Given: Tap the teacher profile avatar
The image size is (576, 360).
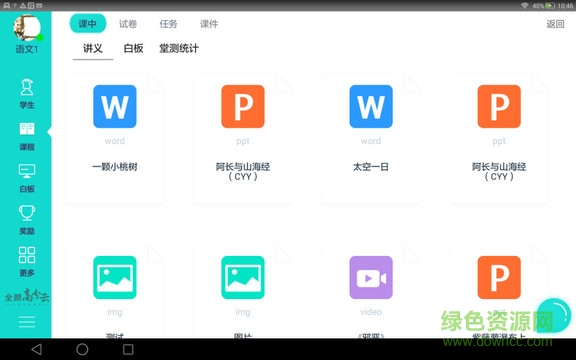Looking at the screenshot, I should click(x=27, y=27).
